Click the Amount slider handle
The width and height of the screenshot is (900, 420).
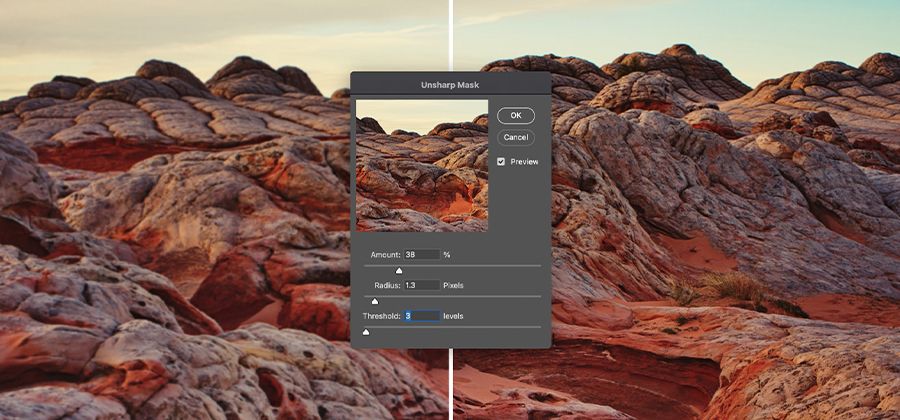click(399, 270)
